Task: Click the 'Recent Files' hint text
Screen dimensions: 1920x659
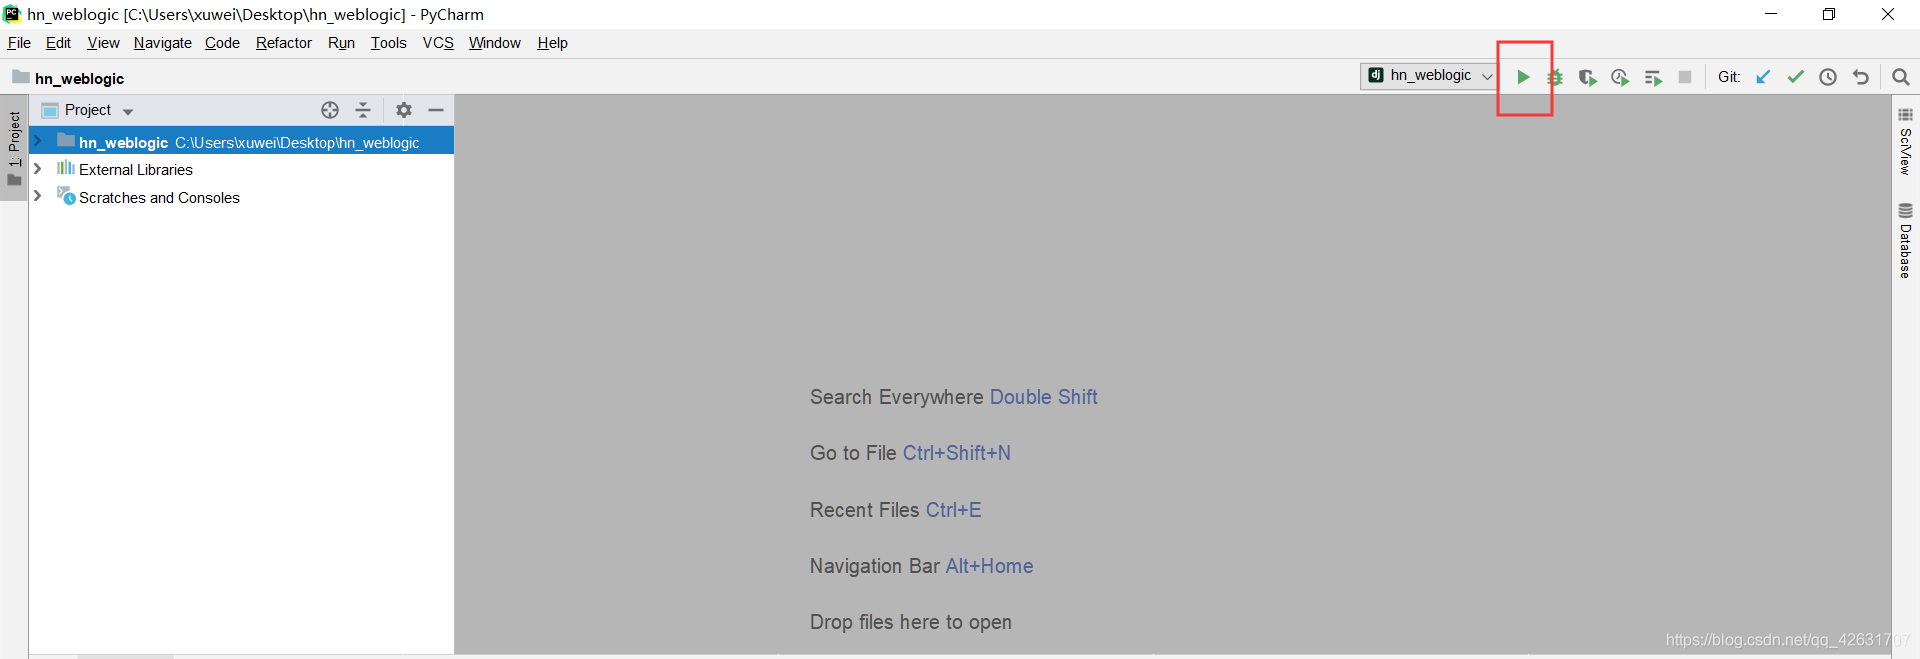Action: pyautogui.click(x=865, y=510)
